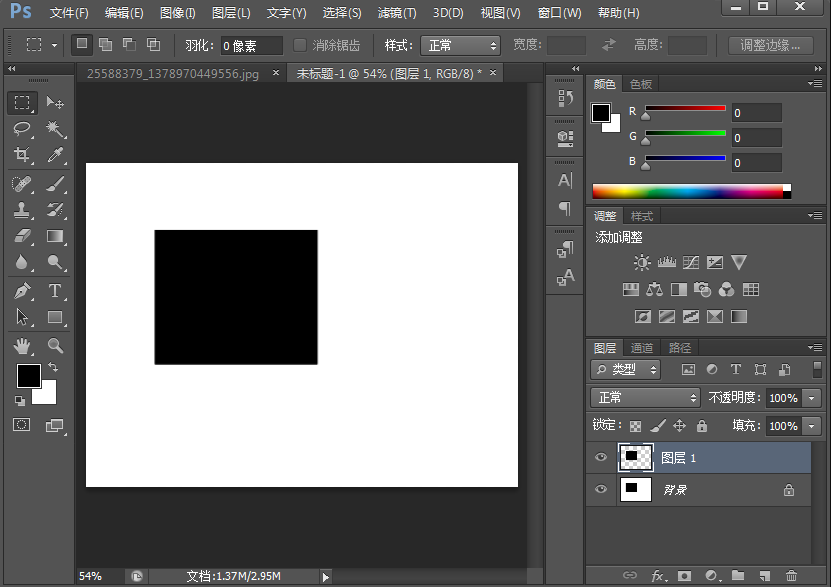This screenshot has height=587, width=831.
Task: Open the 文件(F) menu
Action: pos(69,13)
